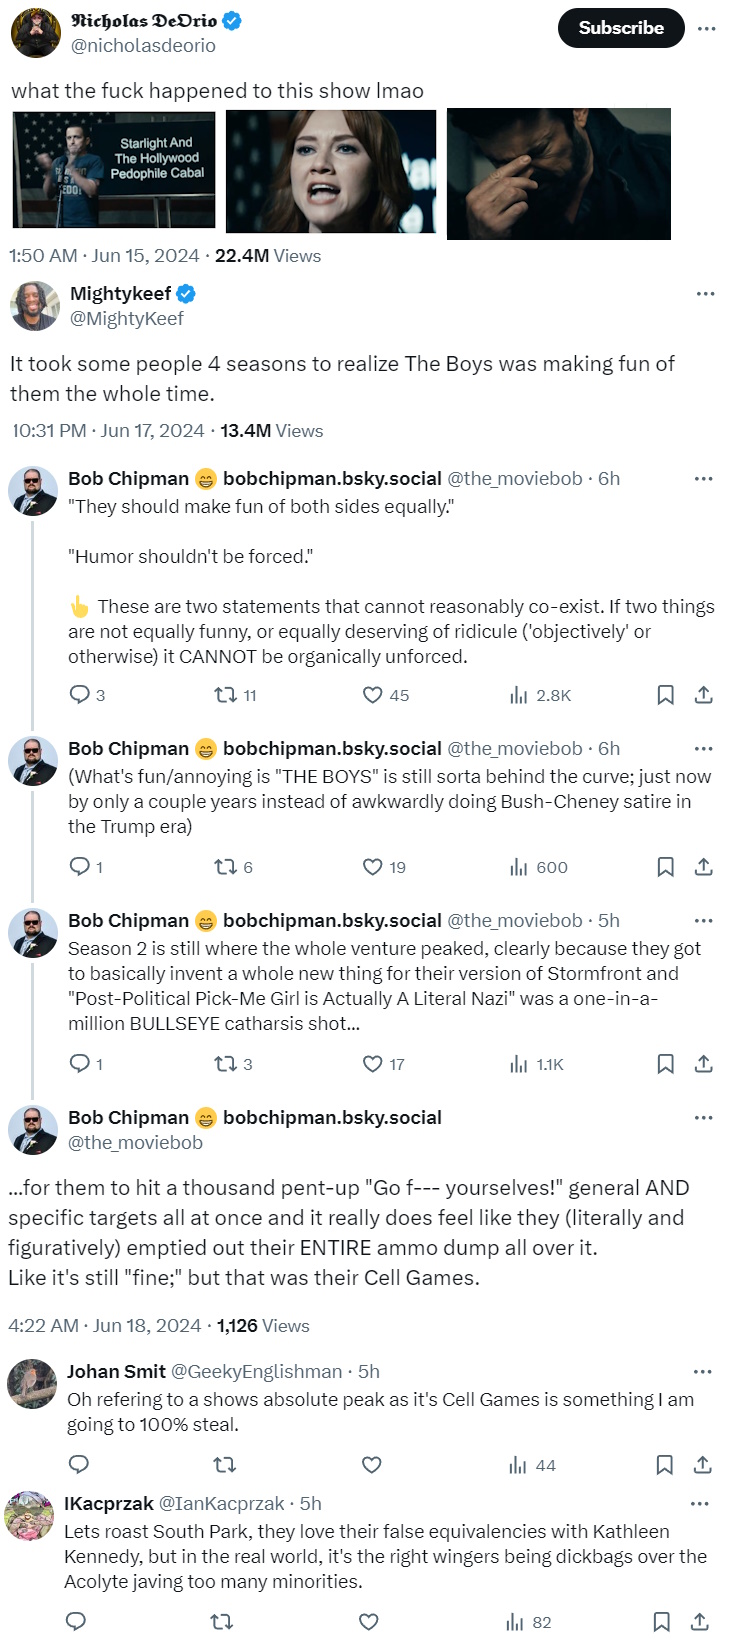Image resolution: width=736 pixels, height=1644 pixels.
Task: Open the @MightyKeef profile handle
Action: coord(126,318)
